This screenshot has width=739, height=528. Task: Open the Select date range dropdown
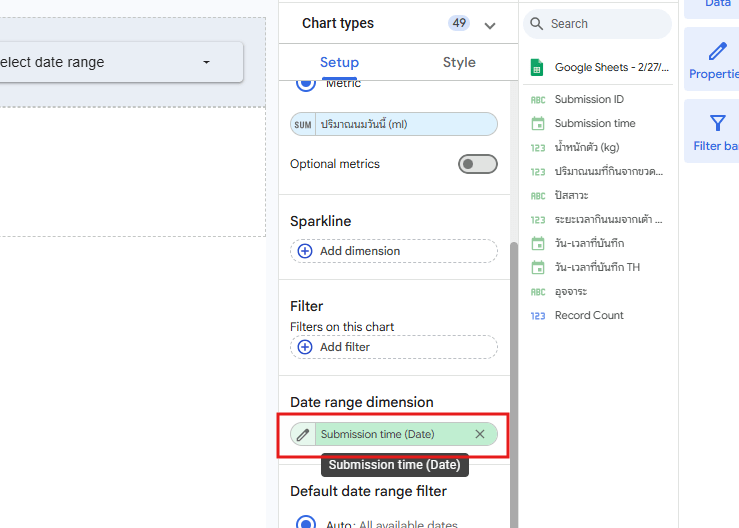point(120,62)
